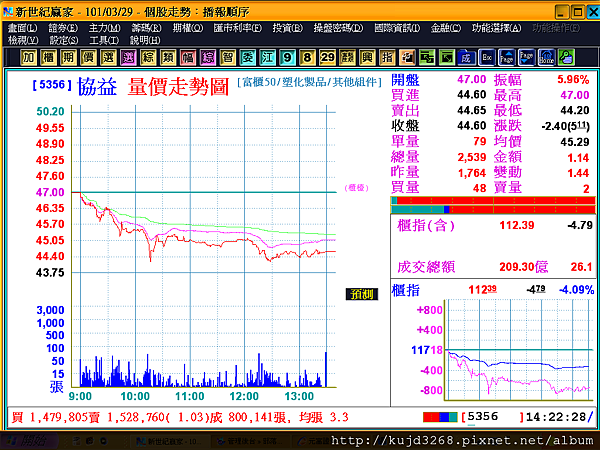Viewport: 600px width, 450px height.
Task: Open the 金融(C) menu
Action: tap(446, 28)
